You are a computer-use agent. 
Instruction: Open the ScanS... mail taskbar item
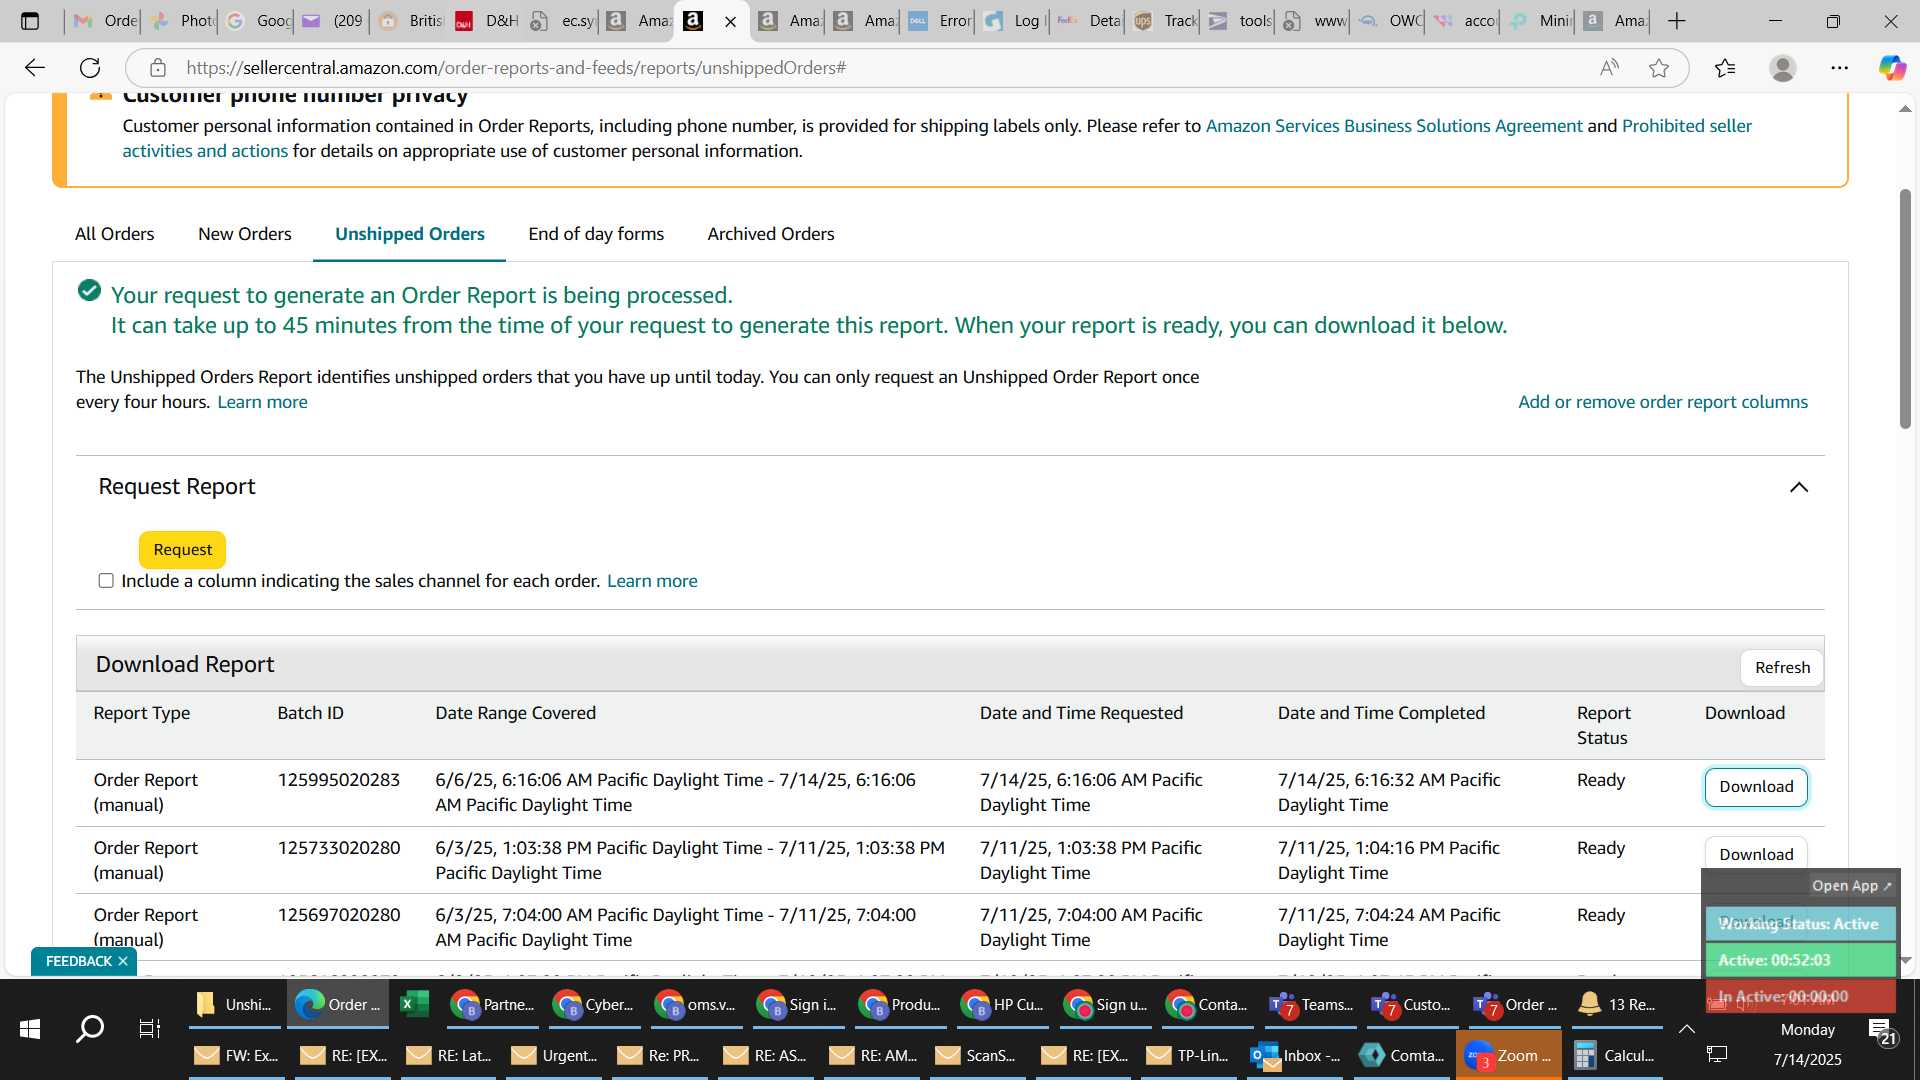tap(977, 1055)
